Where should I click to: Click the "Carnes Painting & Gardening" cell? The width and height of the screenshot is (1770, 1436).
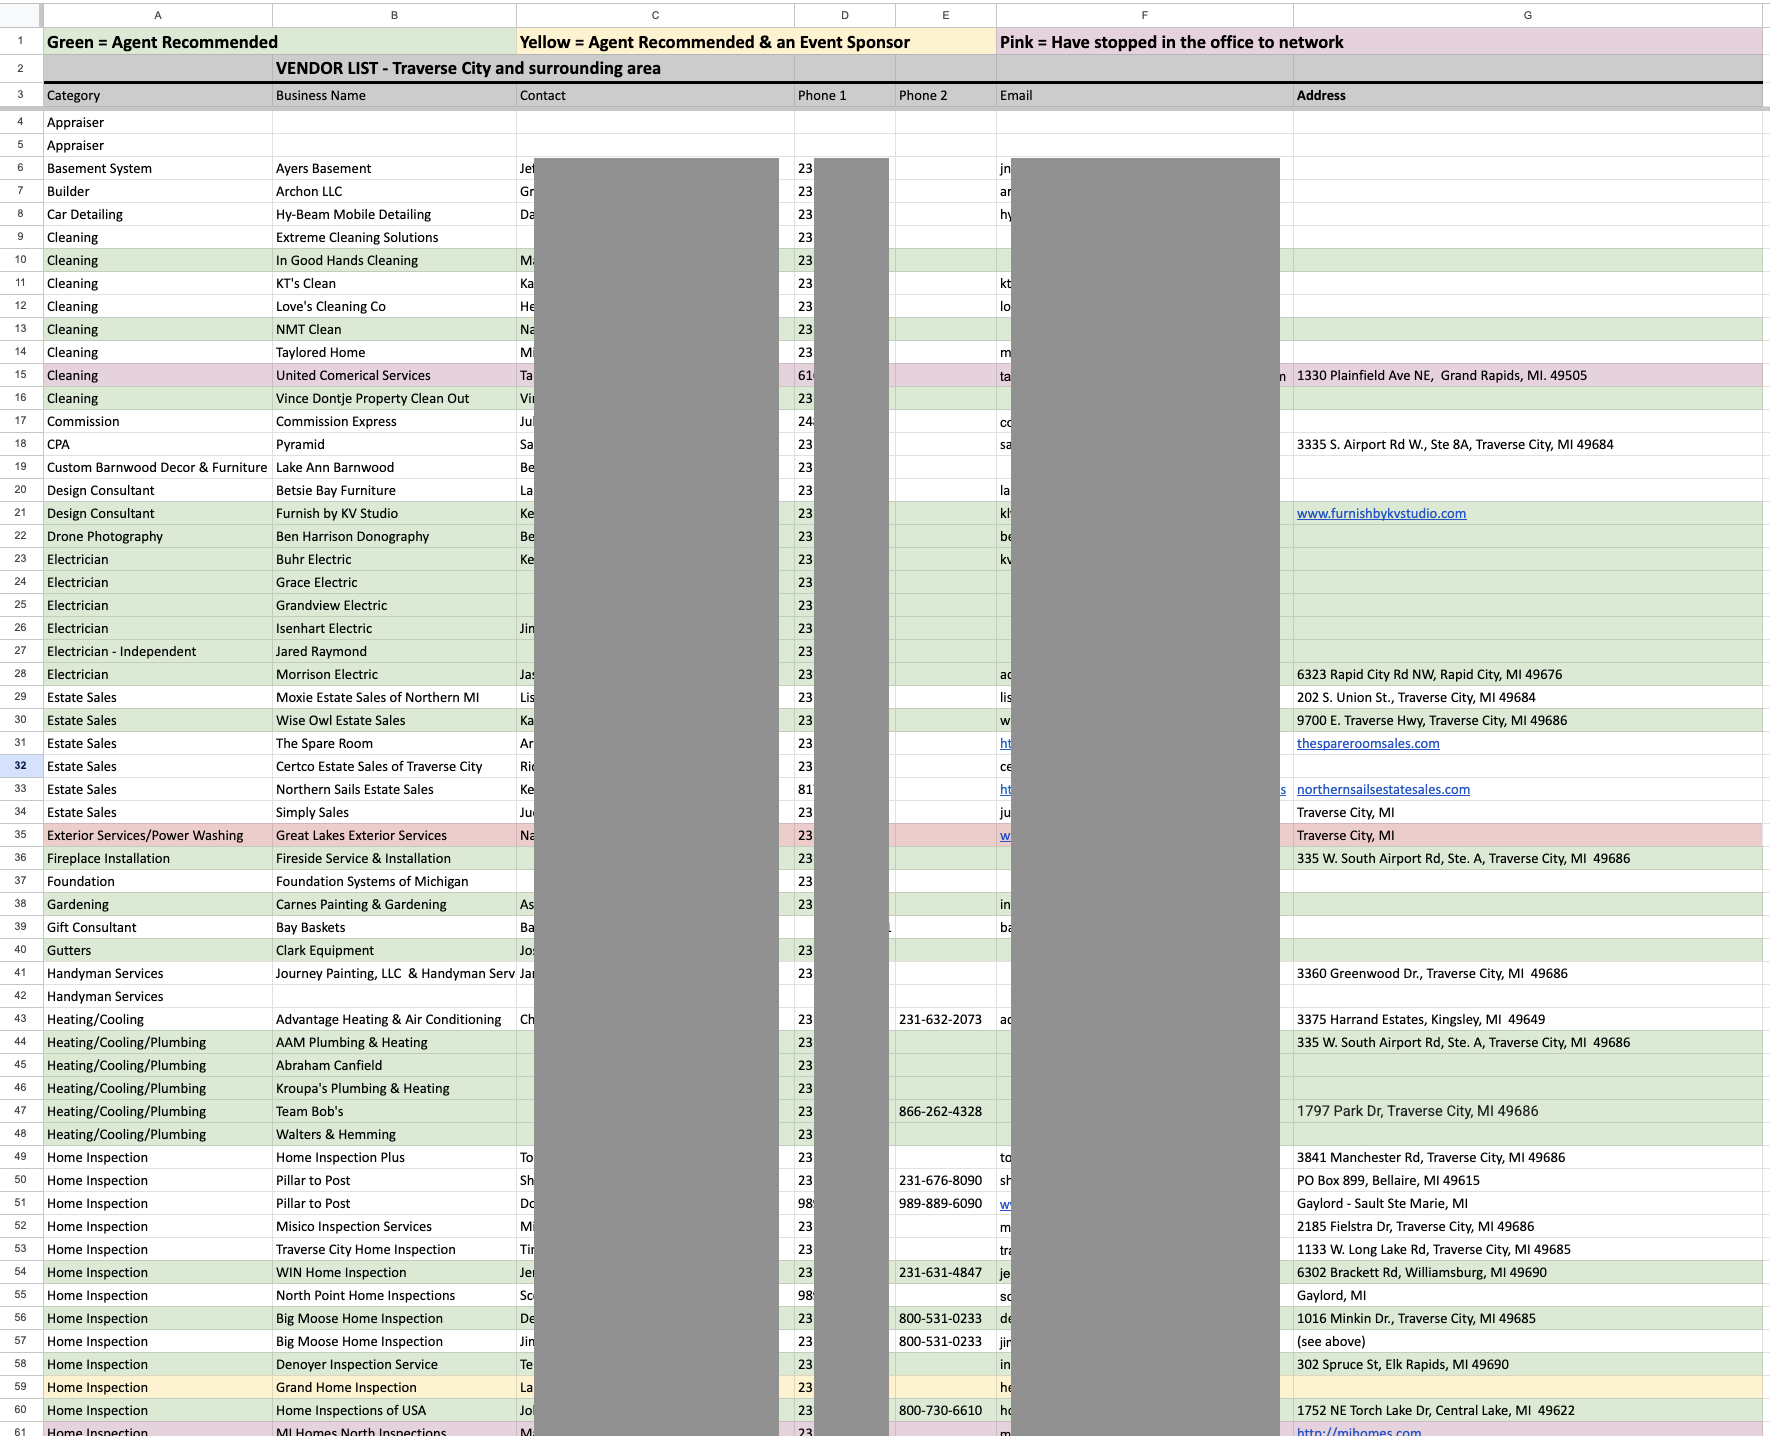[394, 904]
